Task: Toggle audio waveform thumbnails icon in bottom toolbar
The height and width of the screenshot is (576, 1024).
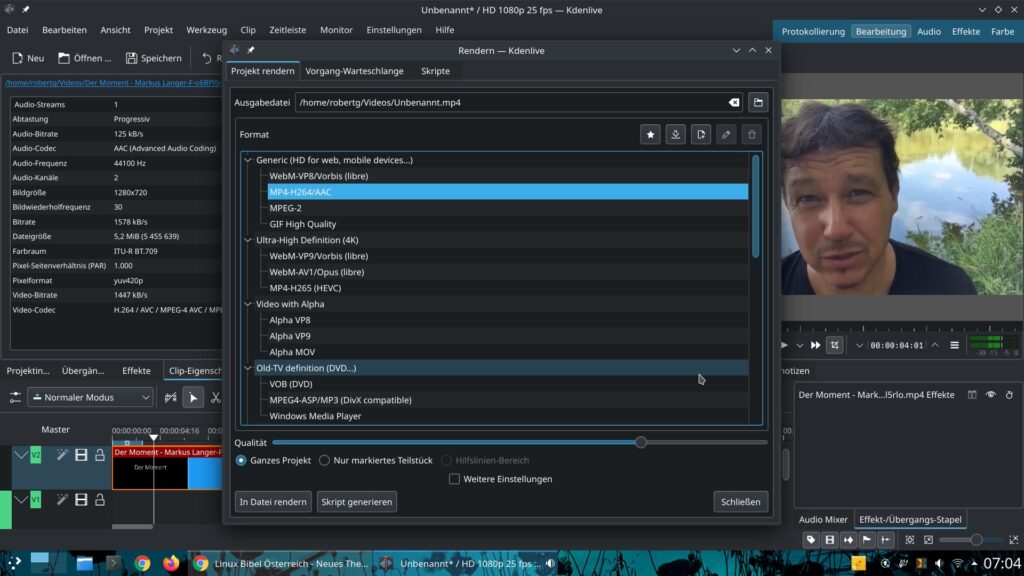Action: pos(848,540)
